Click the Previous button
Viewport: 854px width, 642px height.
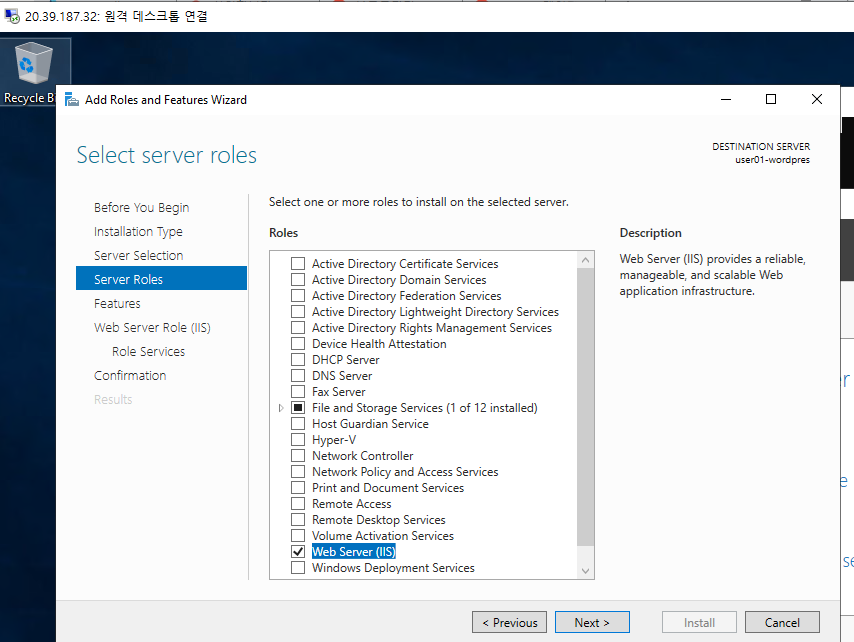[509, 622]
